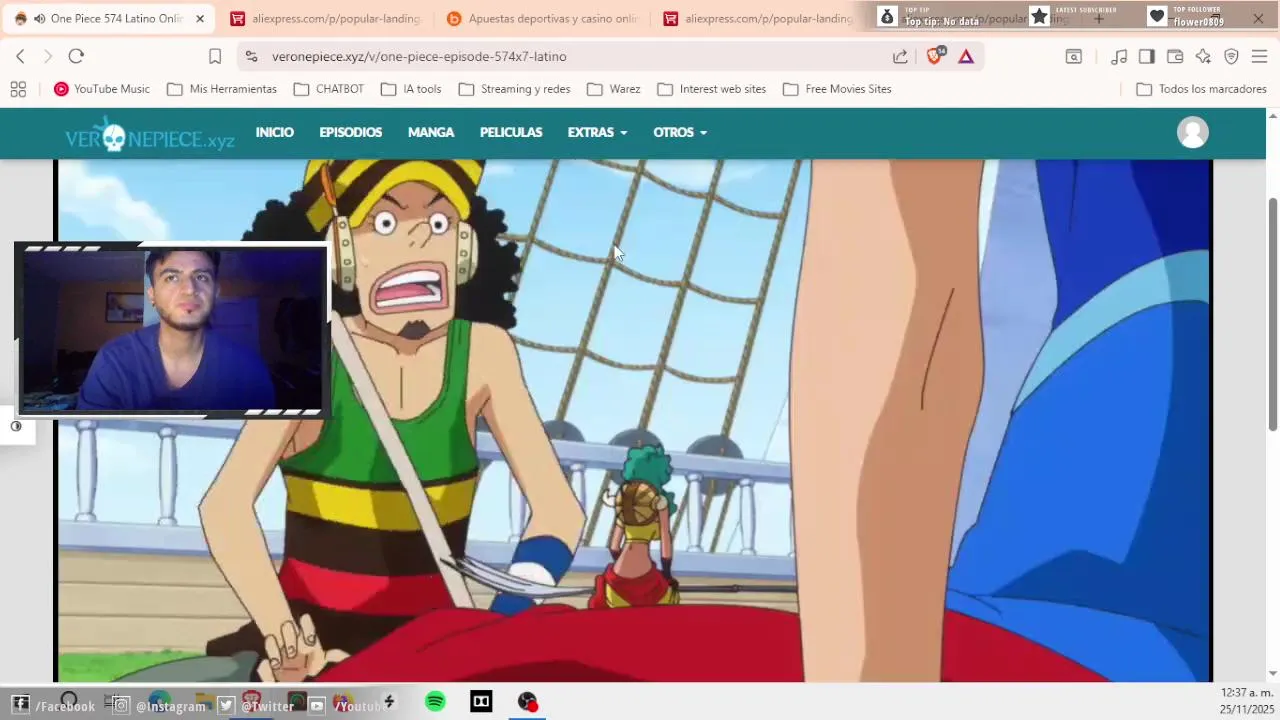
Task: Open Brave Shields lion icon
Action: 935,57
